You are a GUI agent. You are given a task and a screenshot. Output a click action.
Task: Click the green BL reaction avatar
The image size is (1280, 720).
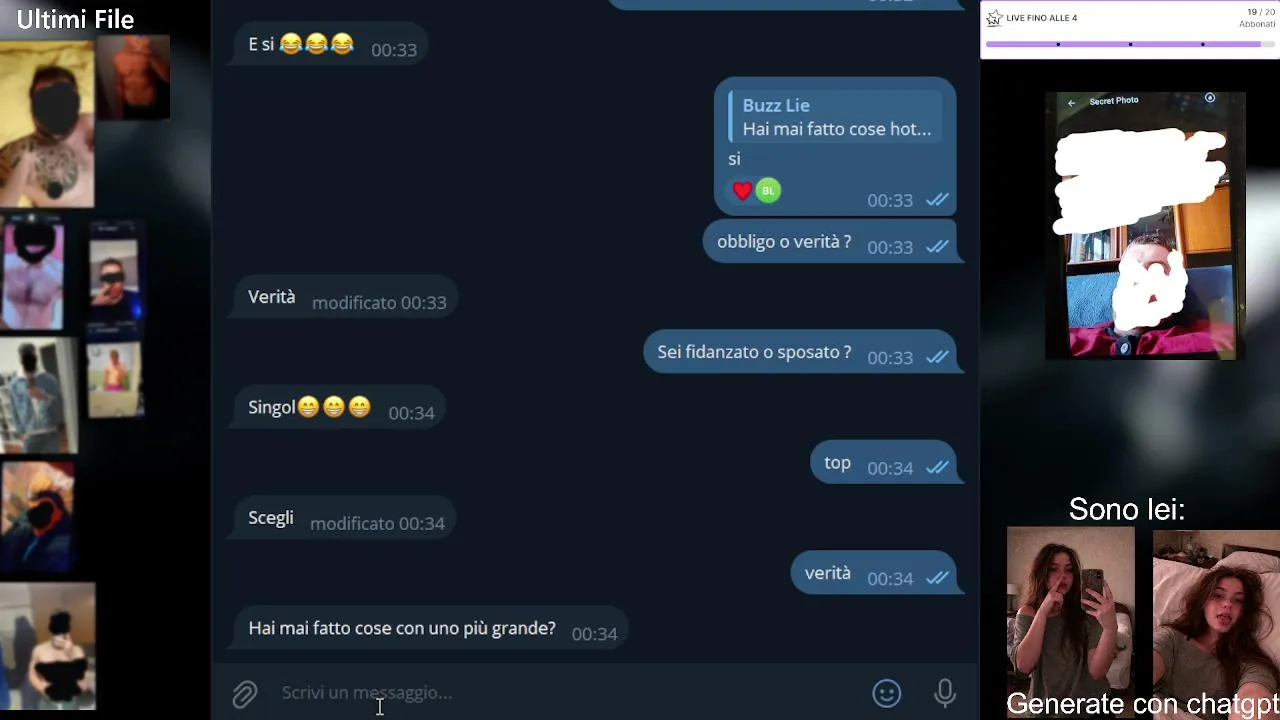tap(768, 190)
